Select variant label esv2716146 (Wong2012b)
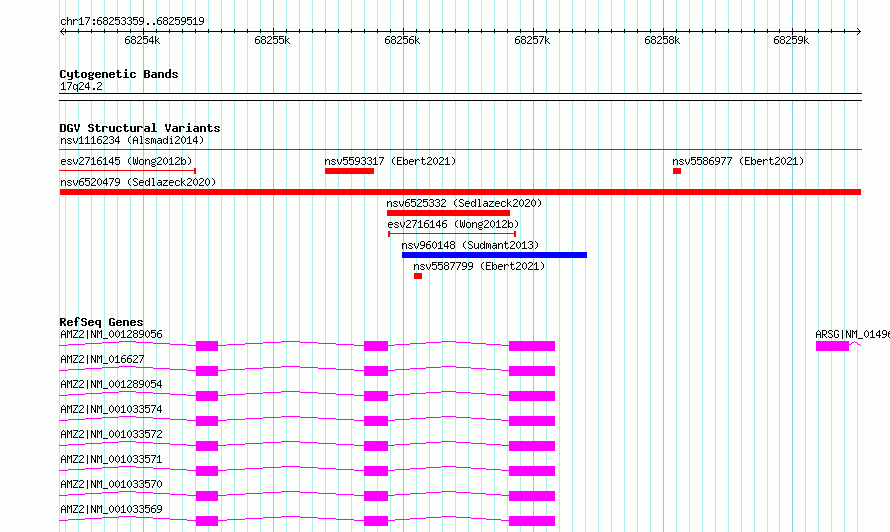The height and width of the screenshot is (532, 890). 453,224
